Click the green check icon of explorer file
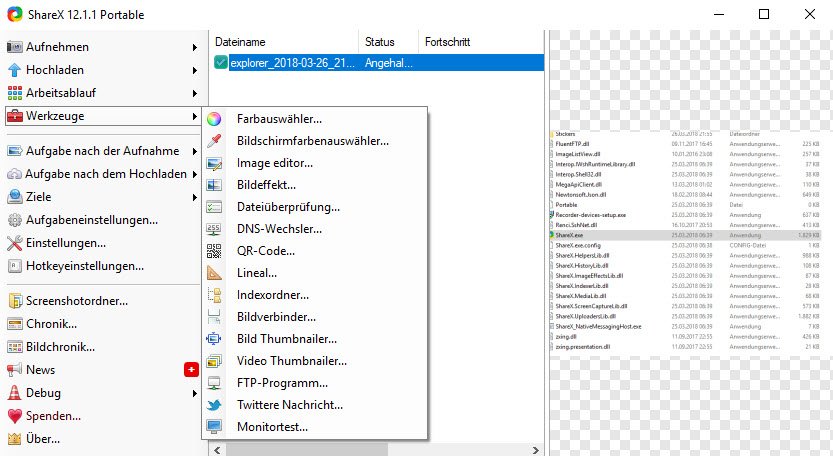The width and height of the screenshot is (833, 456). [221, 62]
